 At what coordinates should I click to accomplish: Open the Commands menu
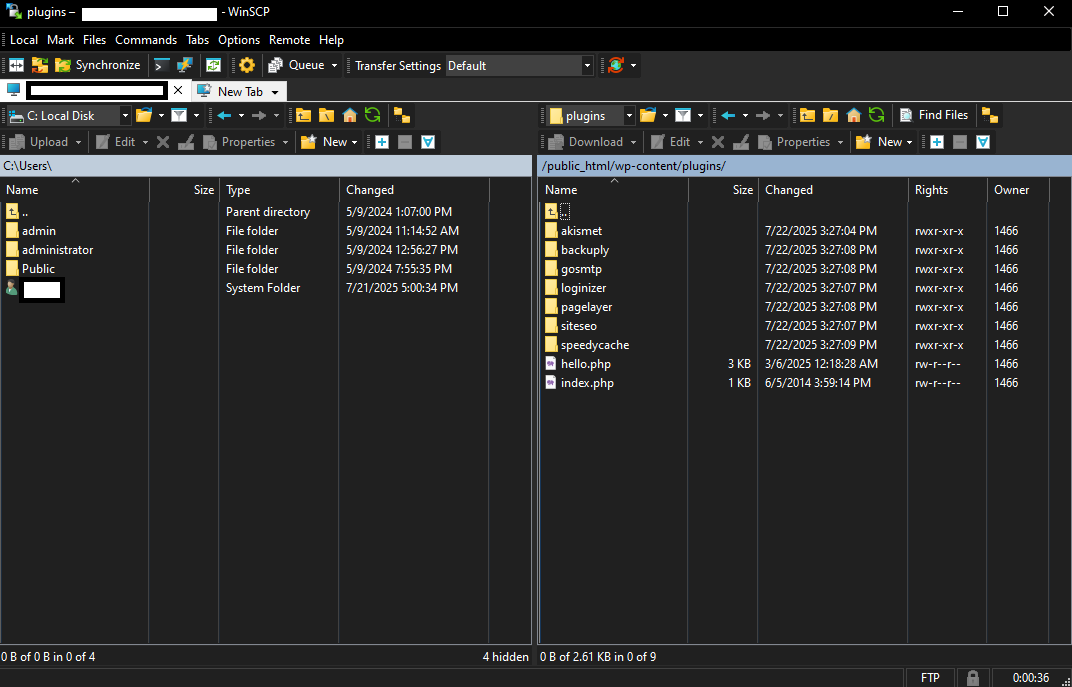[x=146, y=40]
